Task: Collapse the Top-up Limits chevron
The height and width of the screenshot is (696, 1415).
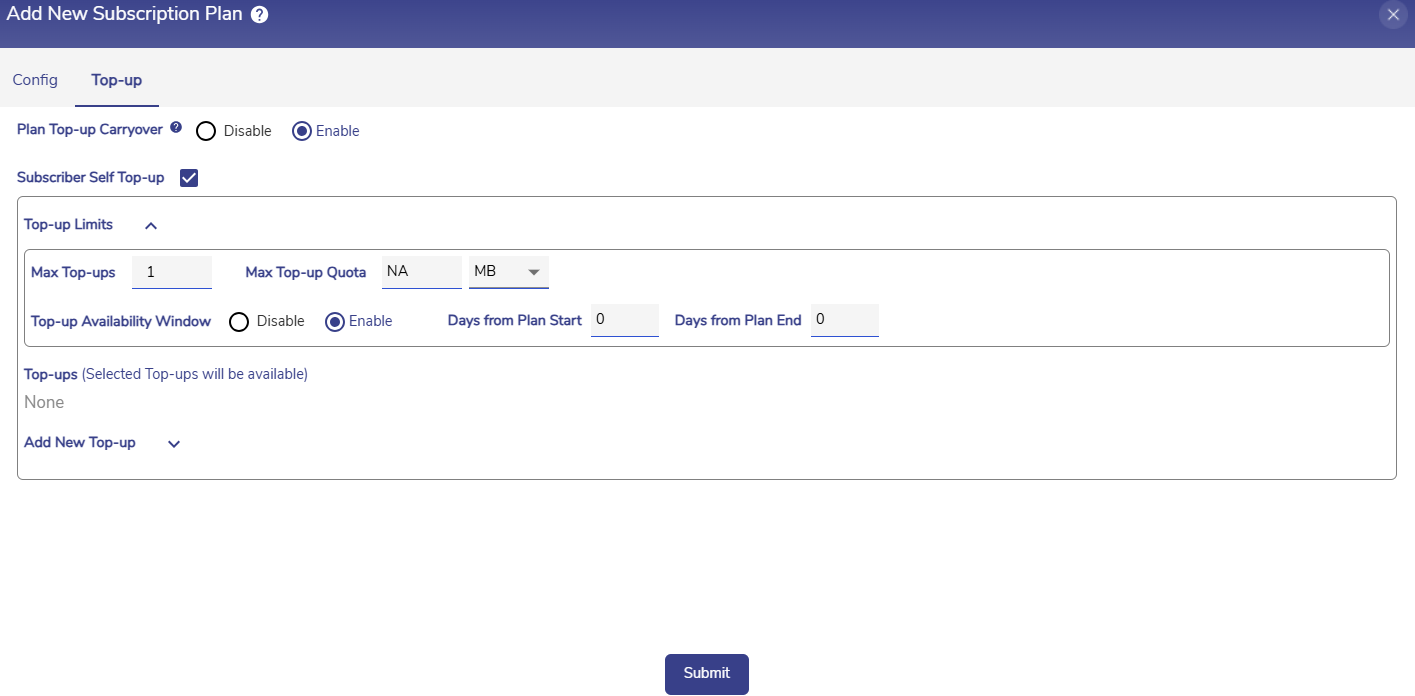Action: [151, 226]
